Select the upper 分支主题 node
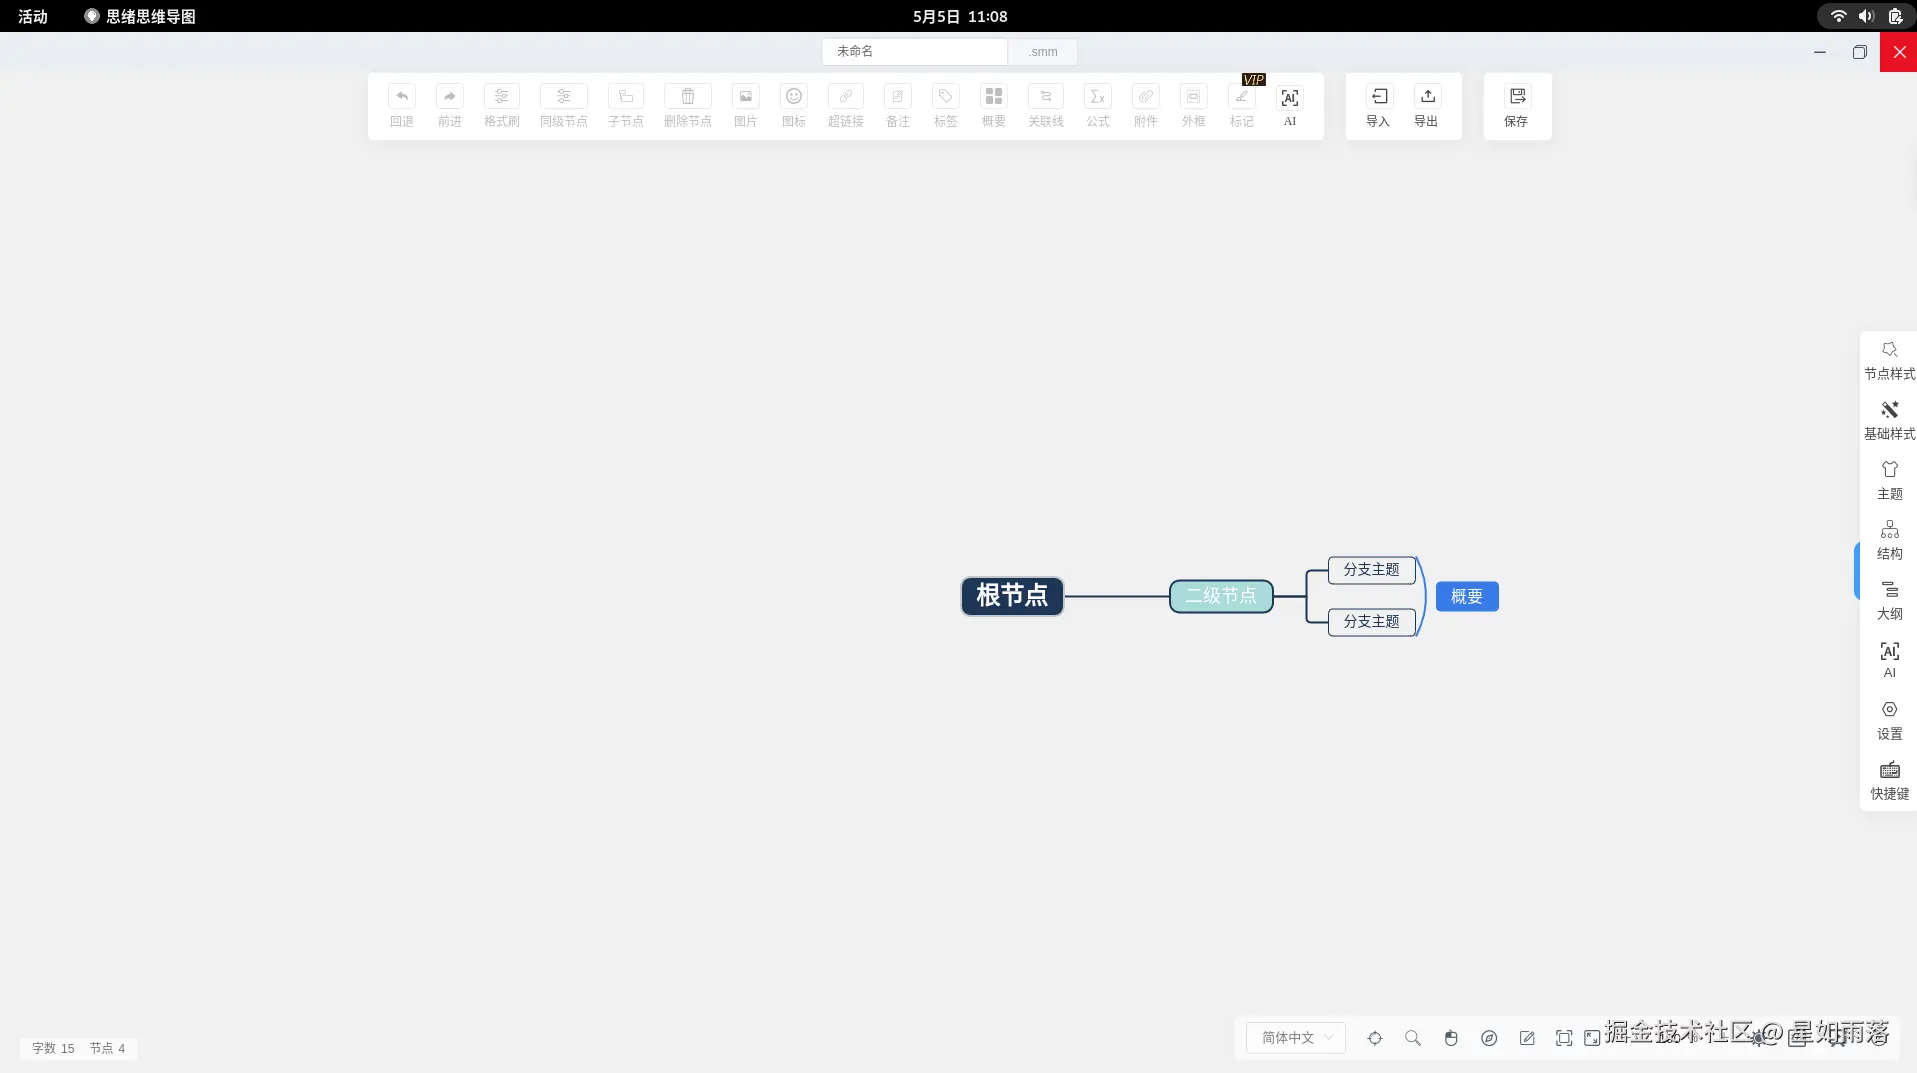The width and height of the screenshot is (1917, 1073). [x=1371, y=570]
